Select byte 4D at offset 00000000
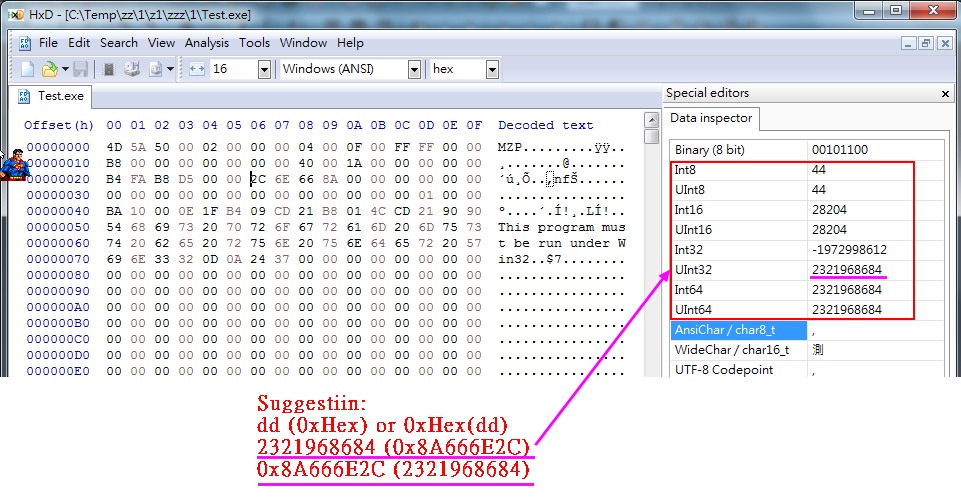961x500 pixels. [114, 147]
